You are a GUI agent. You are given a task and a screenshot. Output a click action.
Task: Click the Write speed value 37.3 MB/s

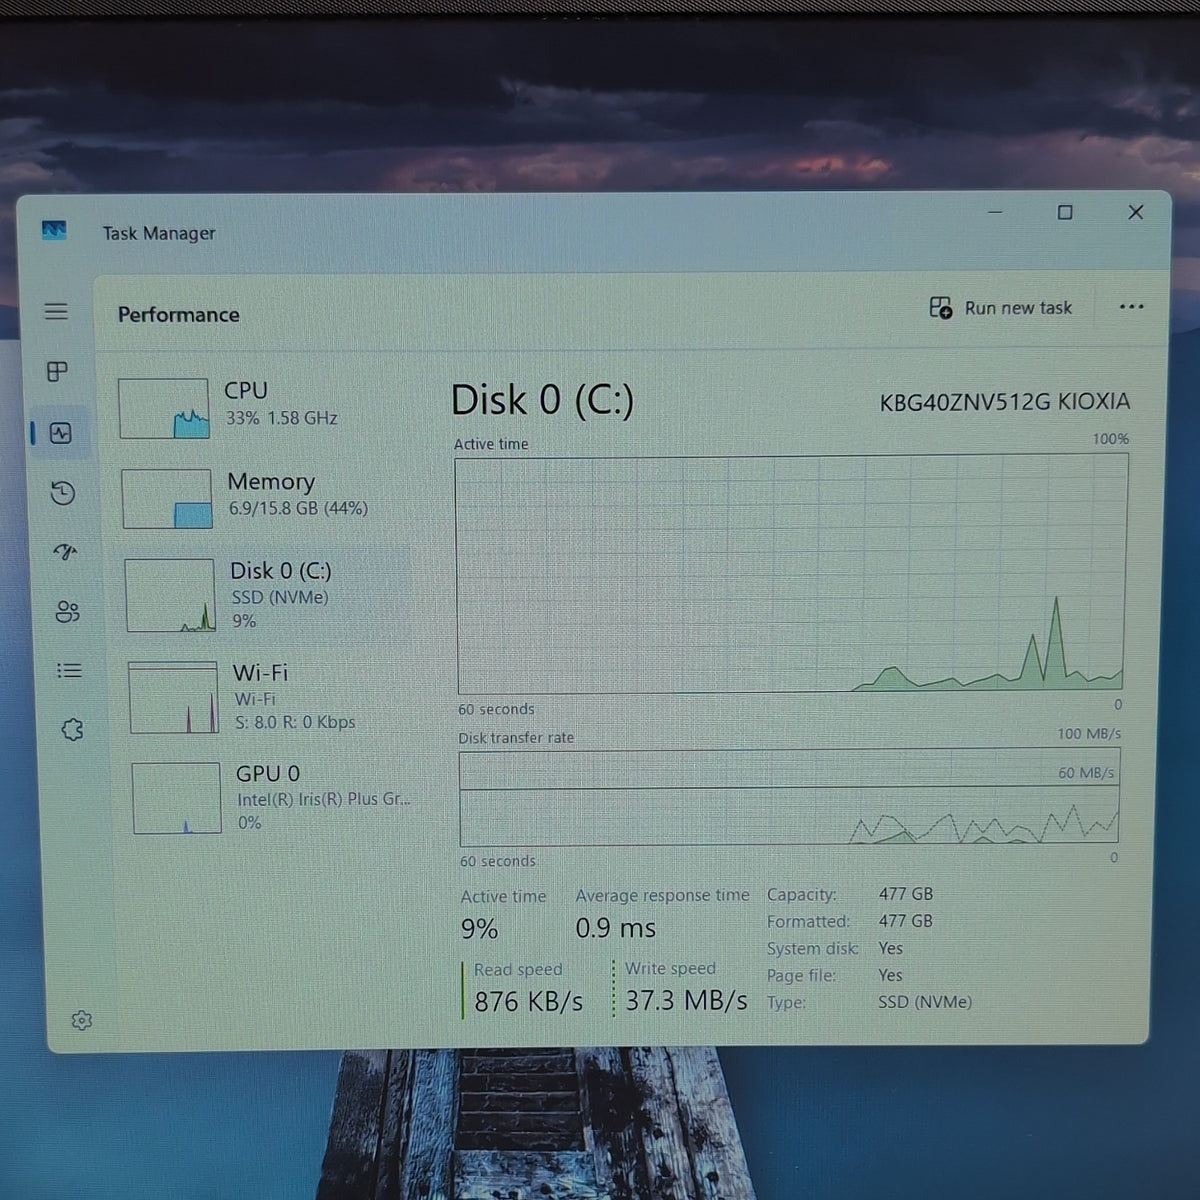(686, 1000)
